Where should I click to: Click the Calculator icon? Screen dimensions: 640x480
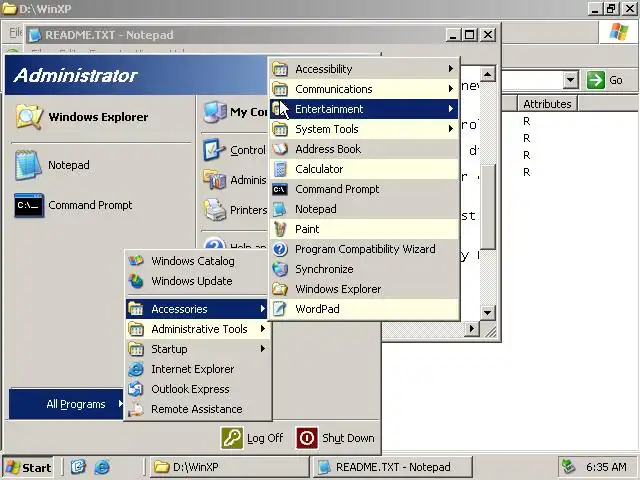pyautogui.click(x=280, y=169)
